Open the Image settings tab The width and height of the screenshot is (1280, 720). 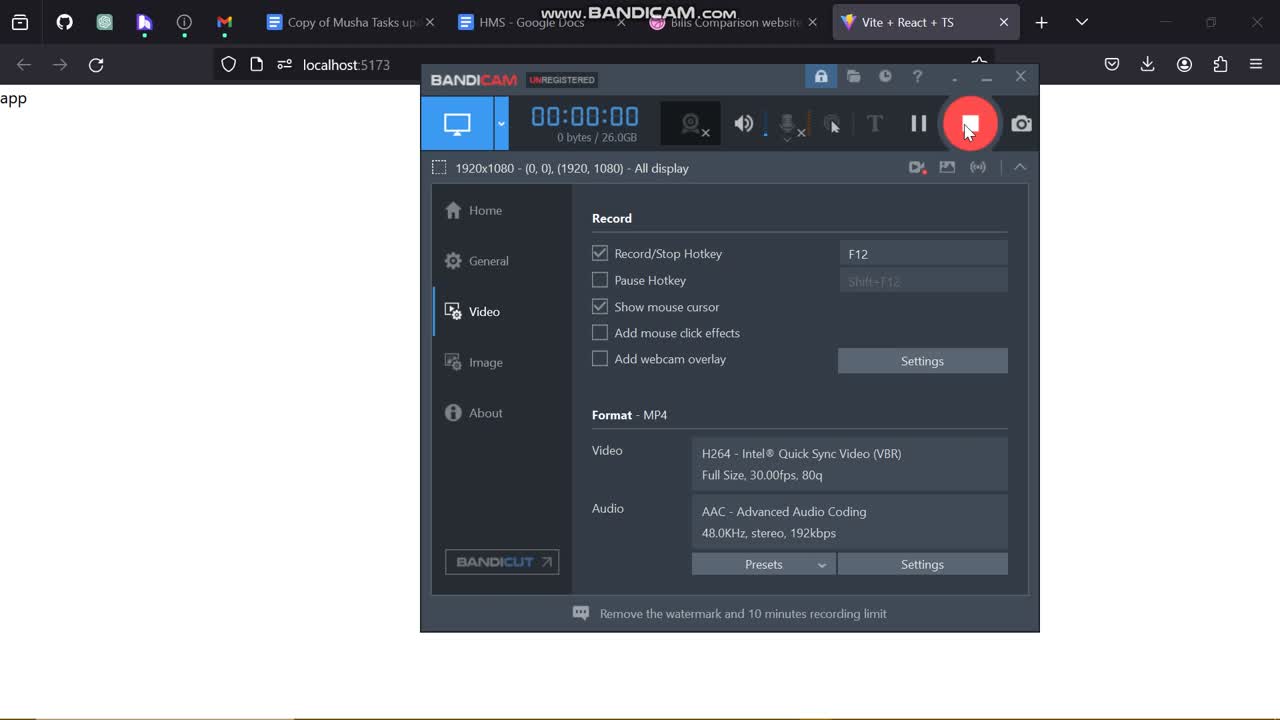coord(485,362)
